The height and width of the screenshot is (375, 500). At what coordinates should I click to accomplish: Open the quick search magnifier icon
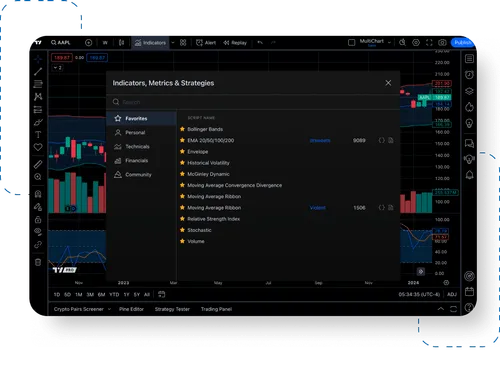tap(402, 42)
